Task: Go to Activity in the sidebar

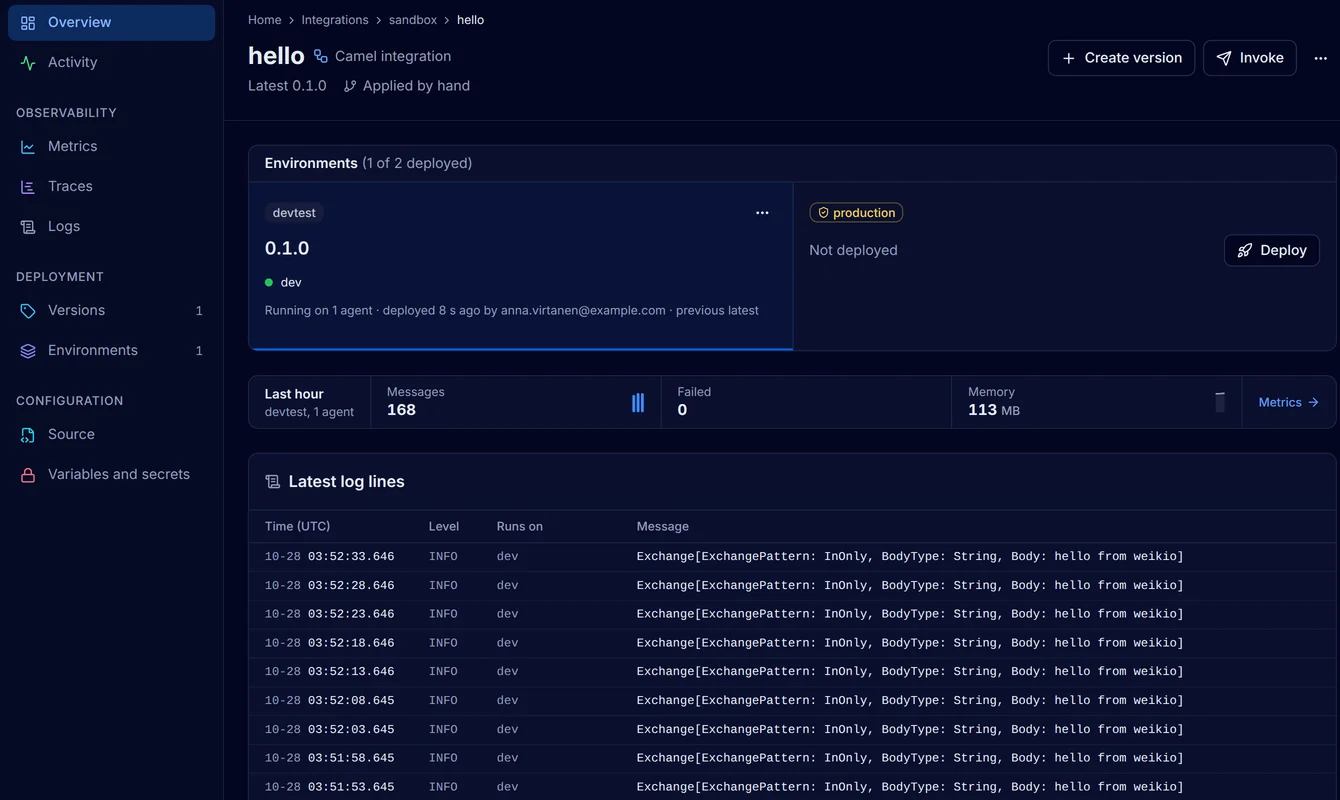Action: pyautogui.click(x=111, y=62)
